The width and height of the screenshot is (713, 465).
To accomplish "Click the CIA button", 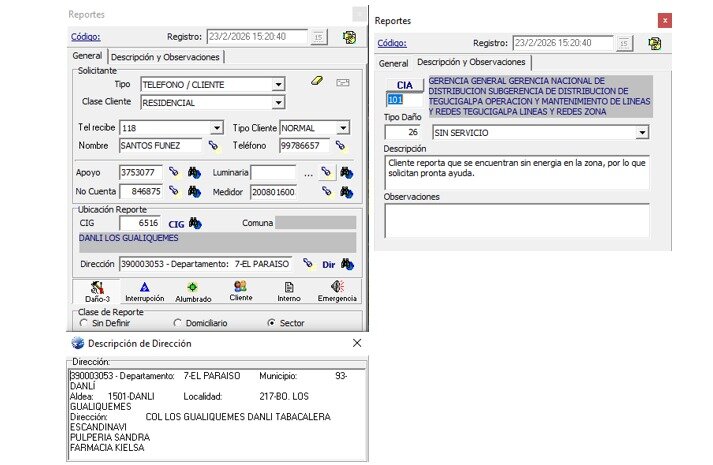I will pyautogui.click(x=405, y=85).
